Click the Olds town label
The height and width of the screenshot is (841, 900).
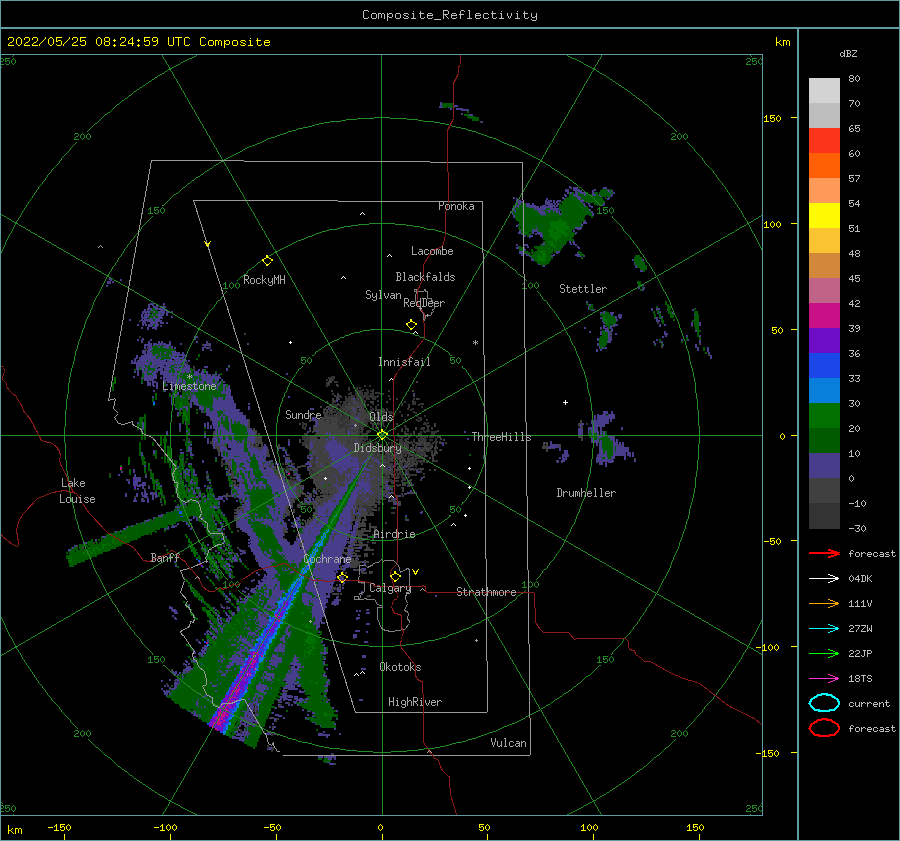click(x=381, y=417)
